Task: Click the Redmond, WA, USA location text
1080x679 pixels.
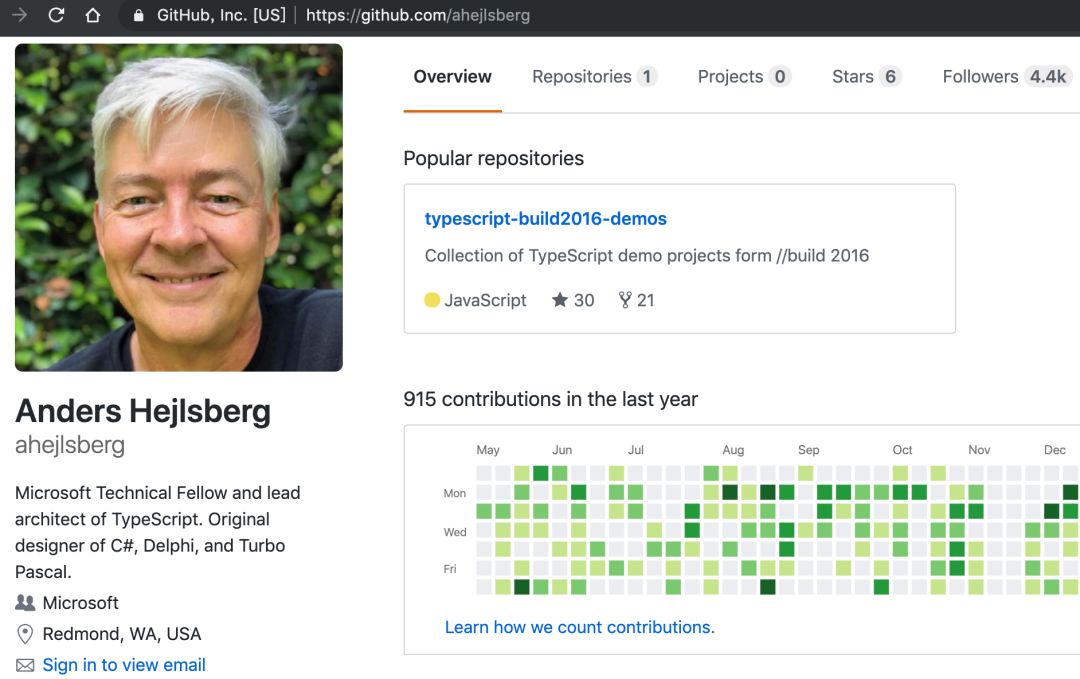Action: (x=122, y=634)
